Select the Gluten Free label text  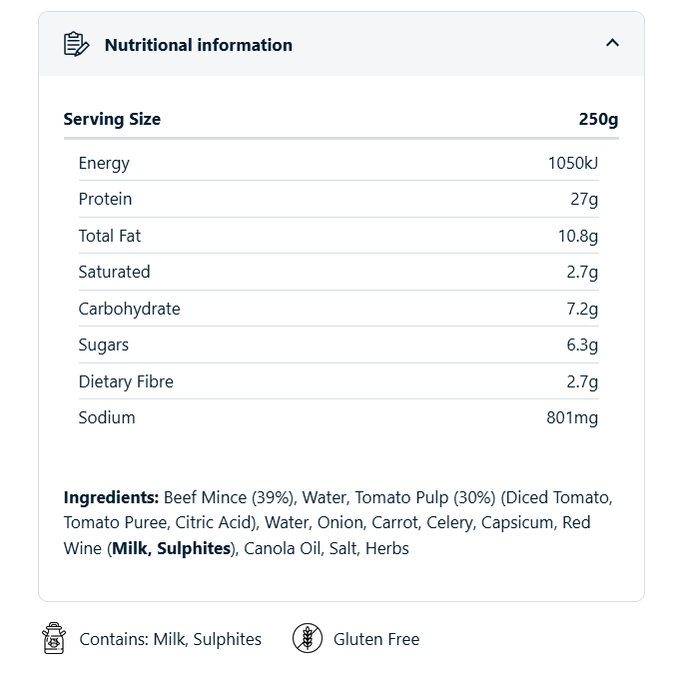tap(376, 639)
